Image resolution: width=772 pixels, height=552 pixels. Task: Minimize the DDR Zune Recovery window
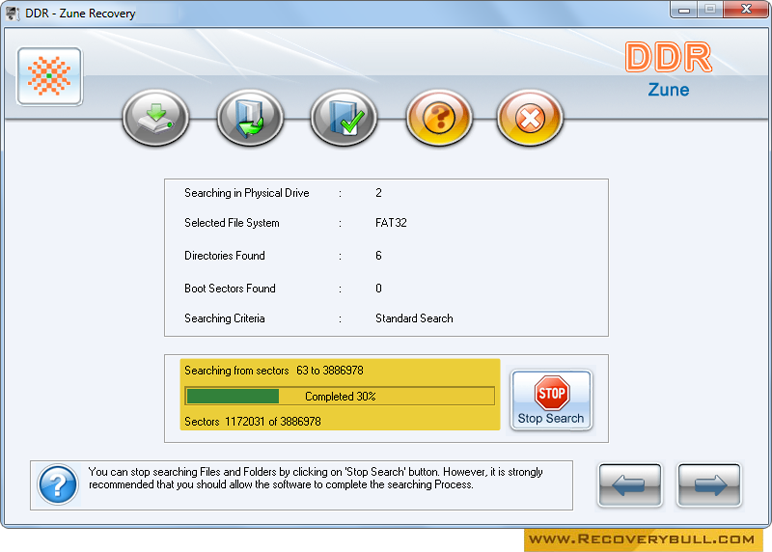click(683, 9)
